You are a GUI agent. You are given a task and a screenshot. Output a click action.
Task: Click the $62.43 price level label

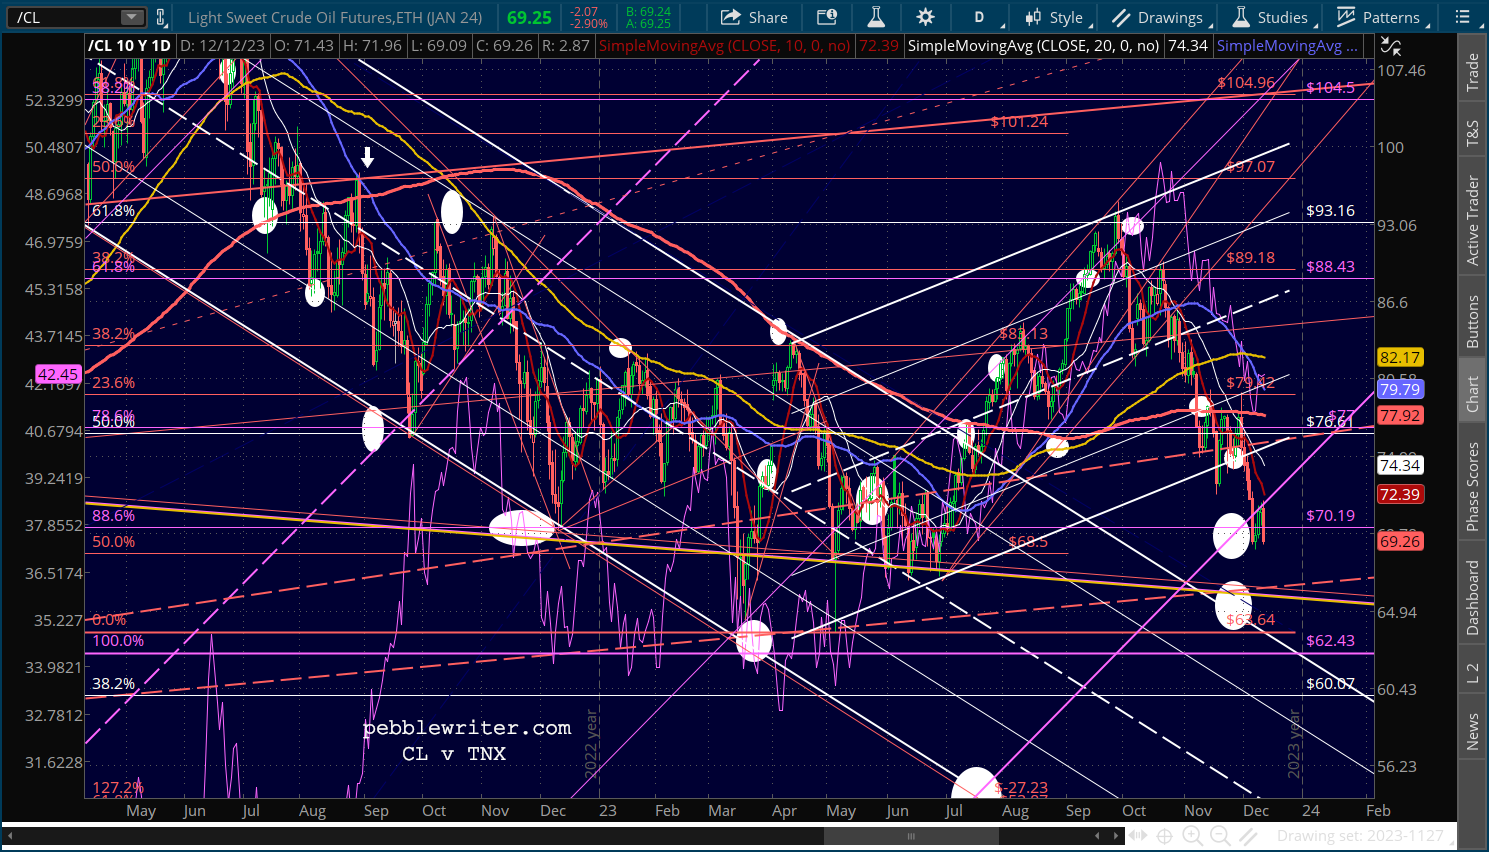tap(1330, 640)
